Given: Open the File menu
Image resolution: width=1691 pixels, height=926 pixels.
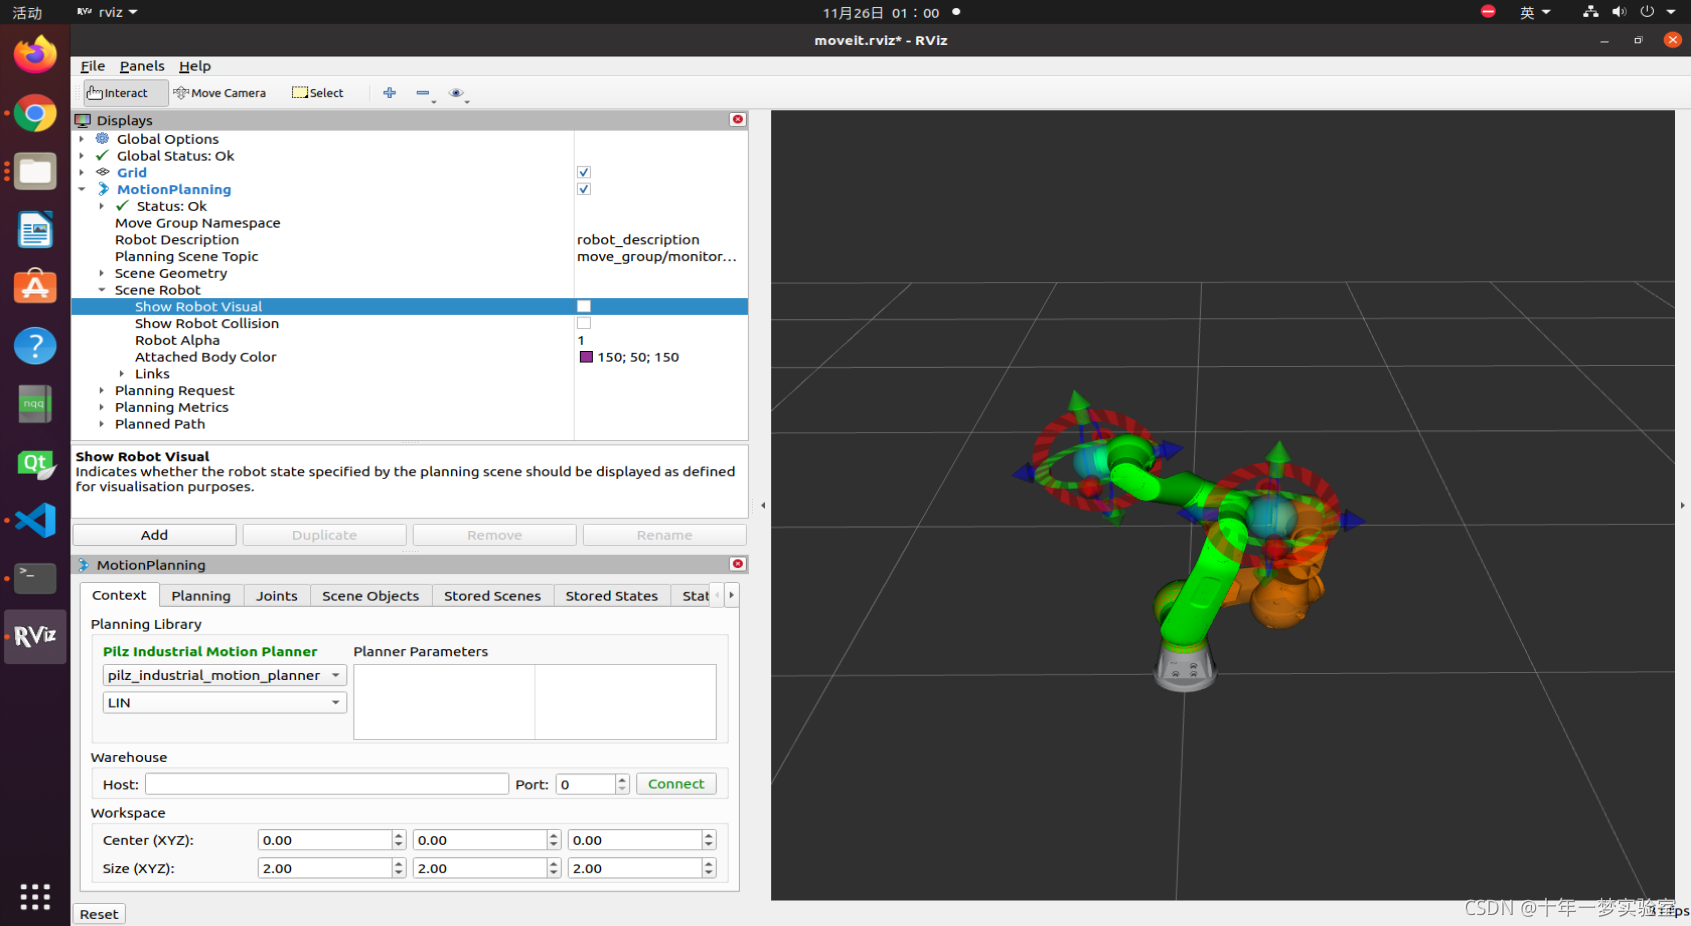Looking at the screenshot, I should [x=93, y=66].
